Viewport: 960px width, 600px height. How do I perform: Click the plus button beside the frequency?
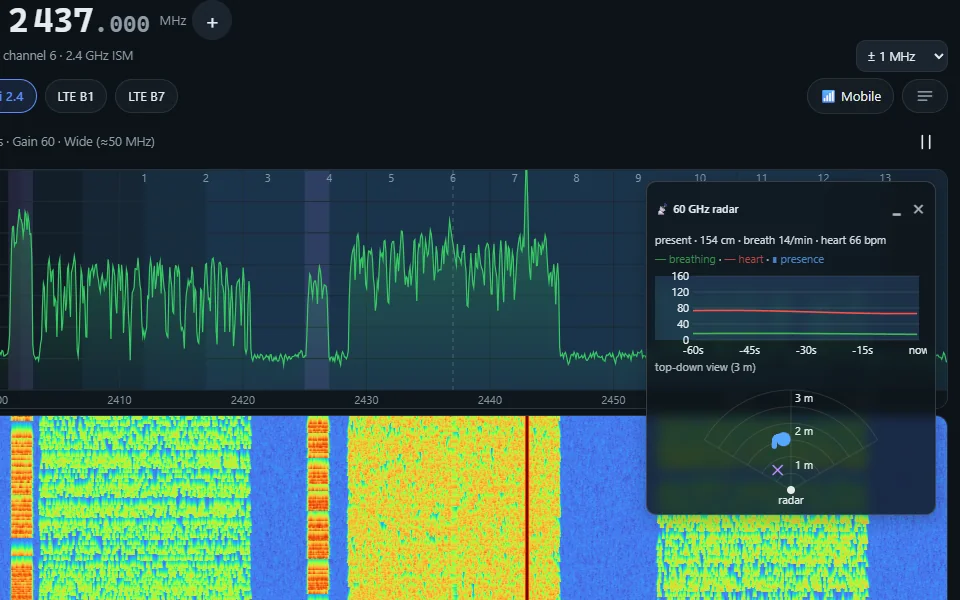tap(212, 22)
